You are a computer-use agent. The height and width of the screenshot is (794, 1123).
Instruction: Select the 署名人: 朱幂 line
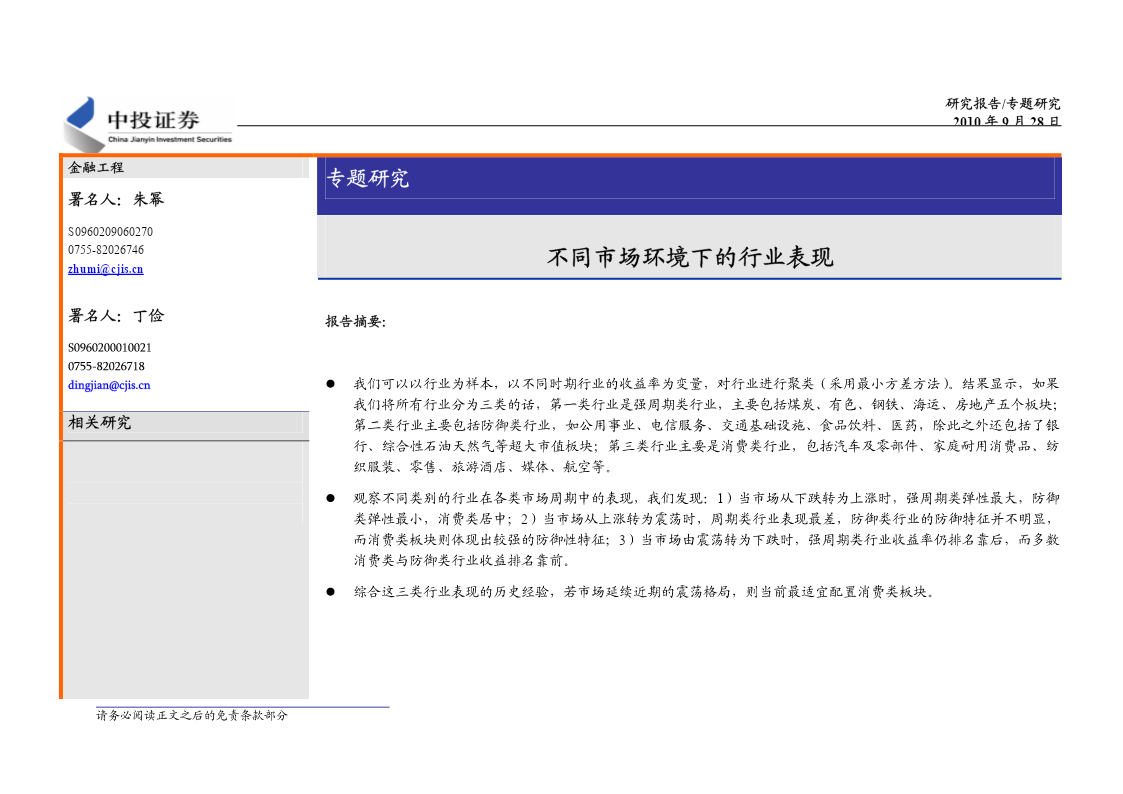pyautogui.click(x=116, y=199)
